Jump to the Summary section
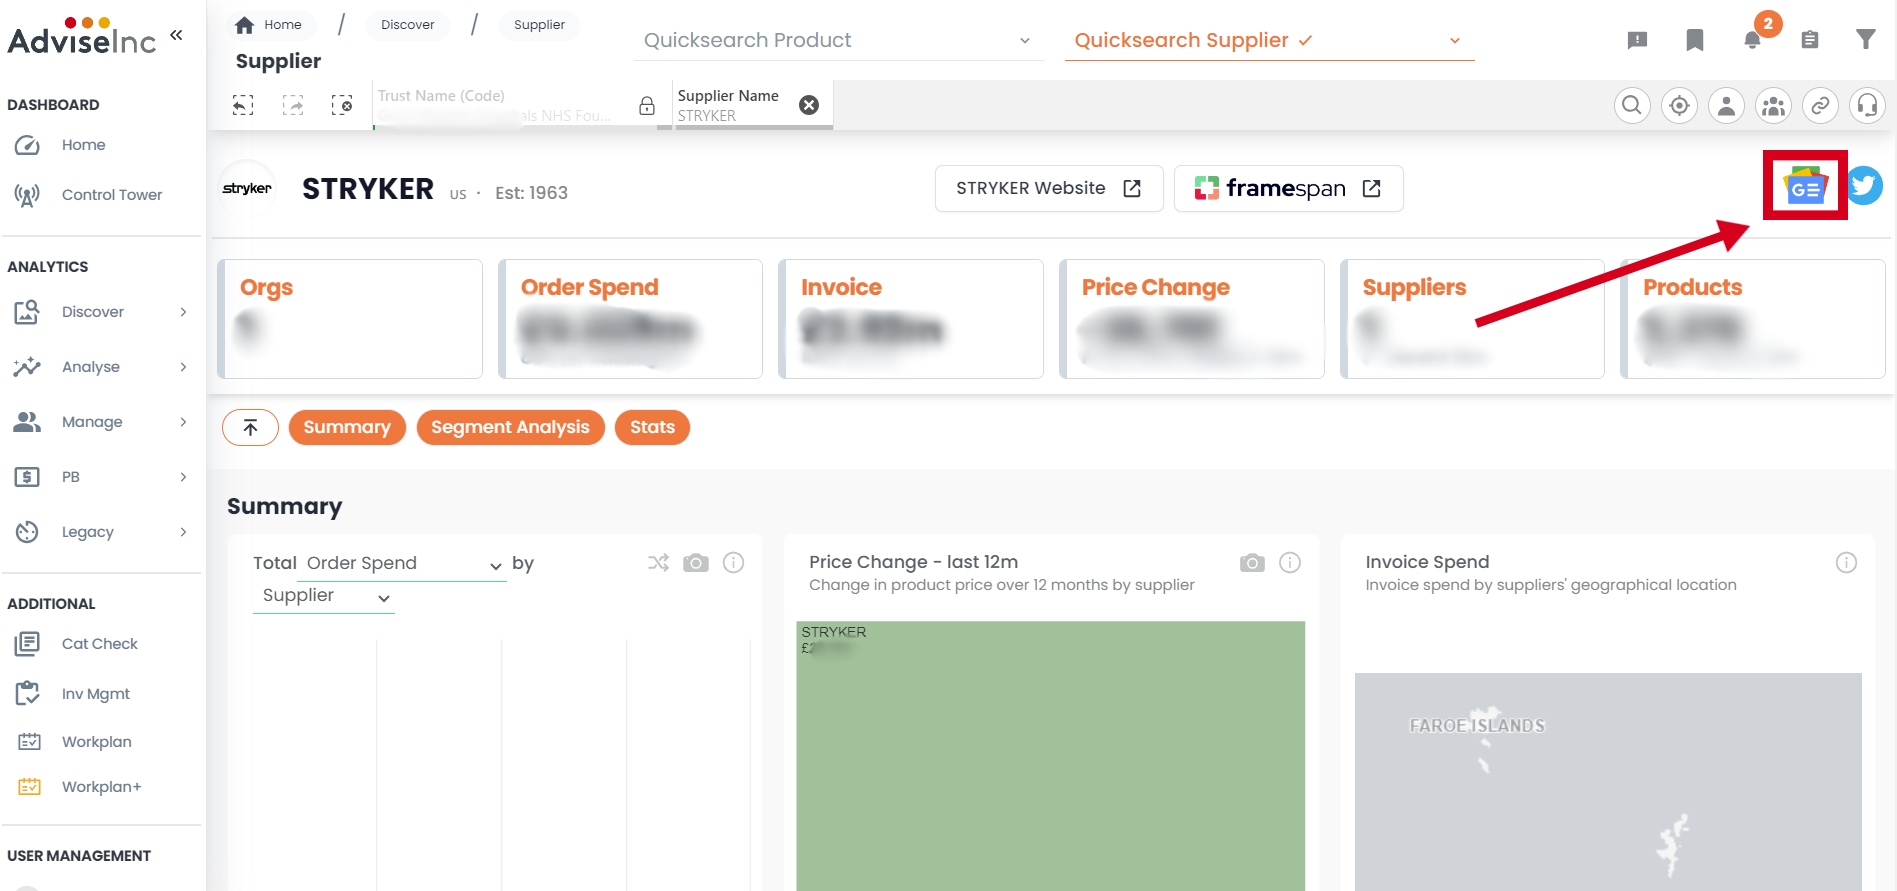The width and height of the screenshot is (1897, 891). (x=347, y=427)
